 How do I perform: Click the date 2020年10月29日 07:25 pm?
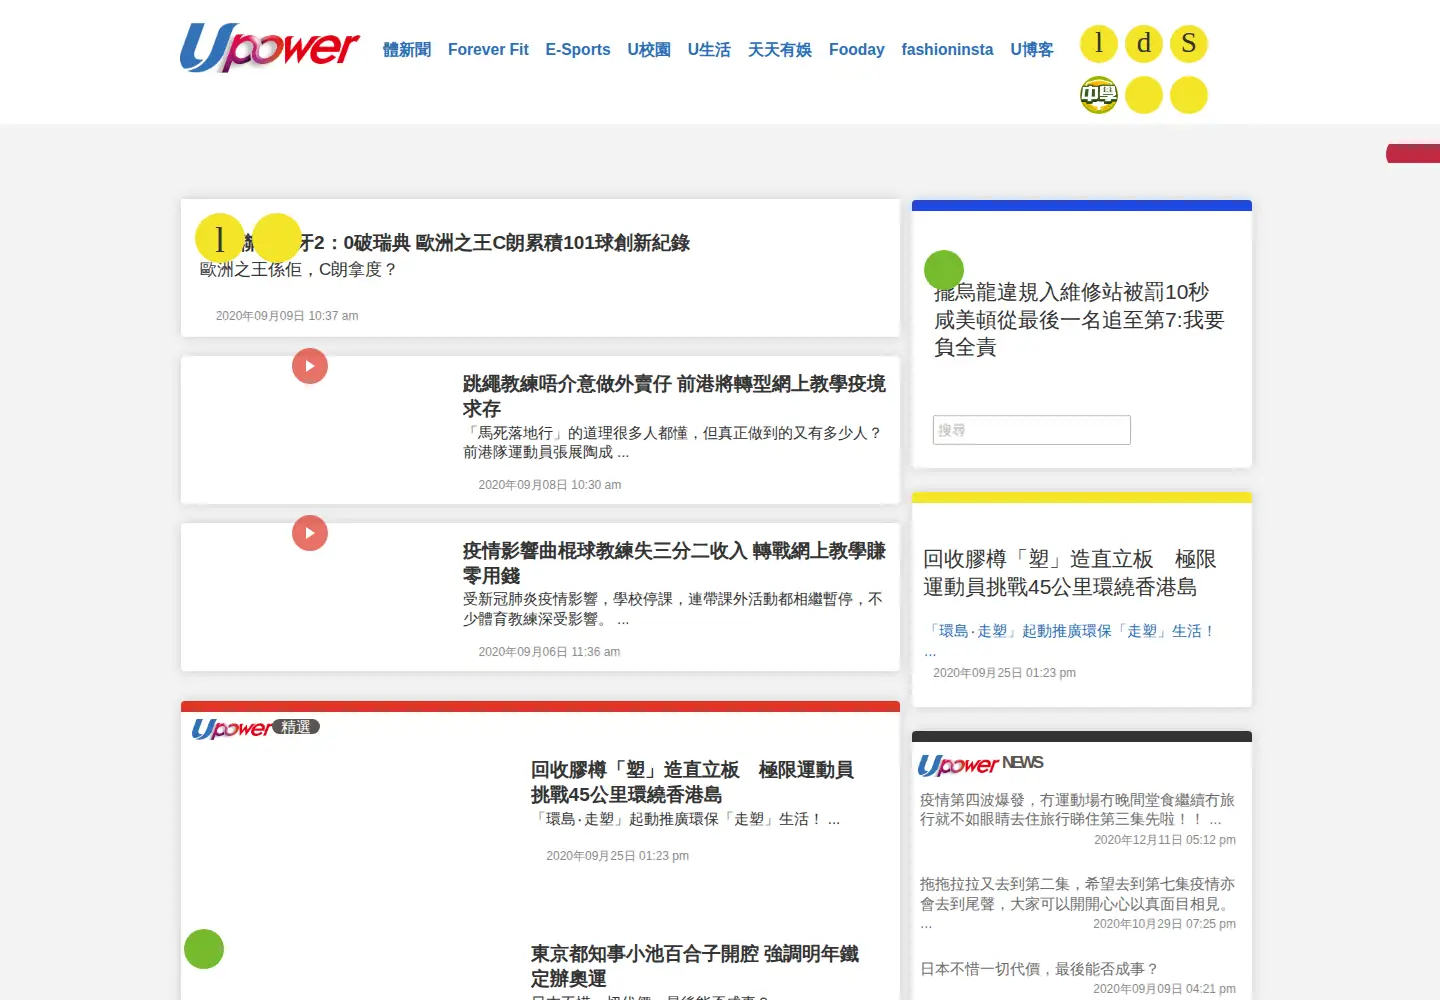coord(1165,924)
